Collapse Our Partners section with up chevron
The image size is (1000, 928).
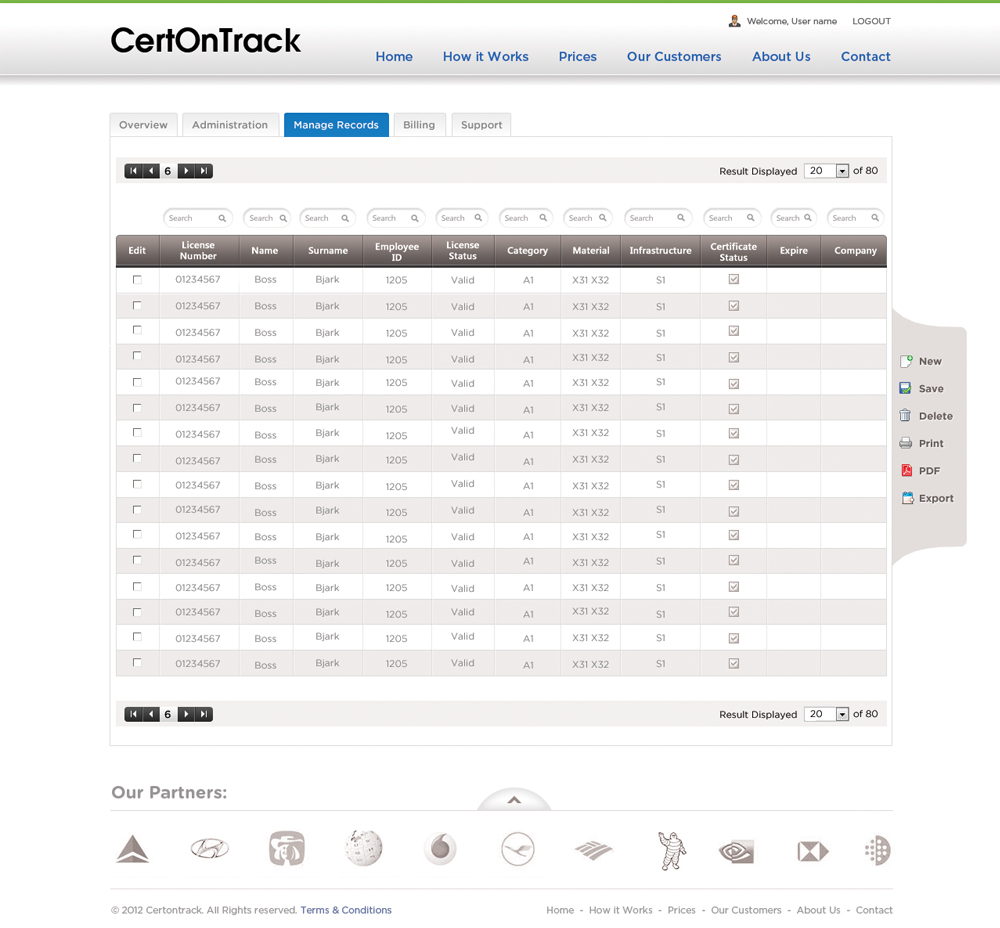pyautogui.click(x=514, y=800)
